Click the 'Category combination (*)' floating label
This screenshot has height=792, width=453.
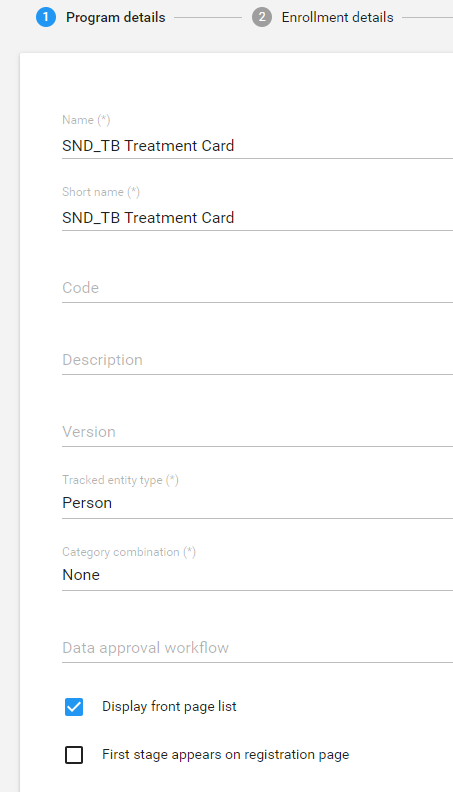129,552
